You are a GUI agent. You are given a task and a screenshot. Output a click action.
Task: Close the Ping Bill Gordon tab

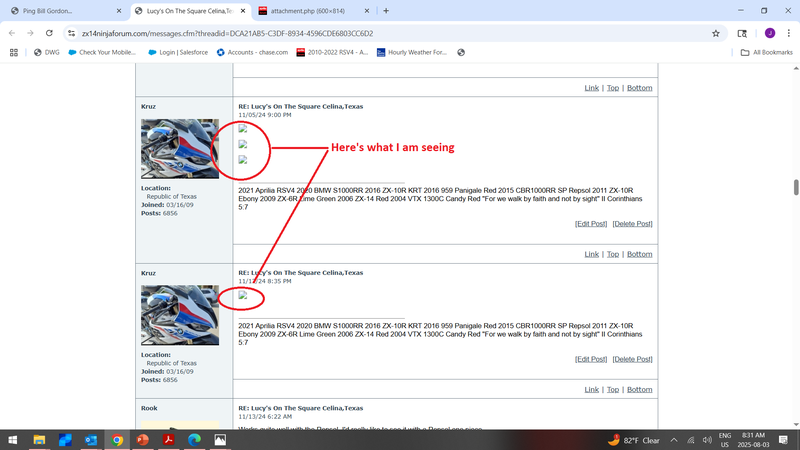(x=119, y=11)
